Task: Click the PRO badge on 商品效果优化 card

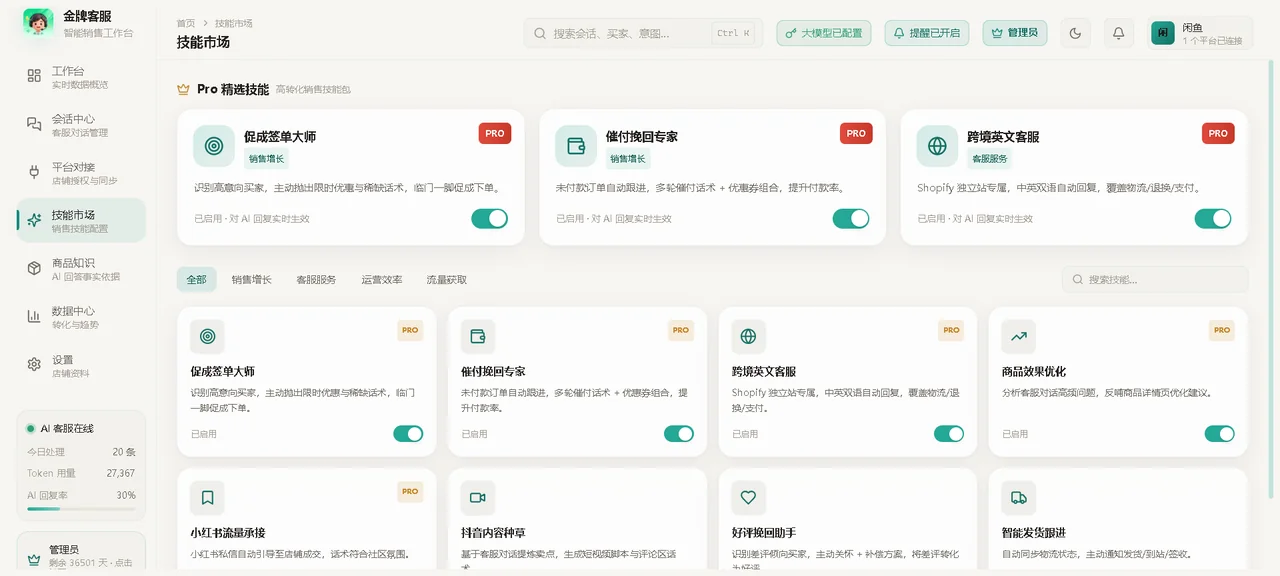Action: click(x=1221, y=330)
